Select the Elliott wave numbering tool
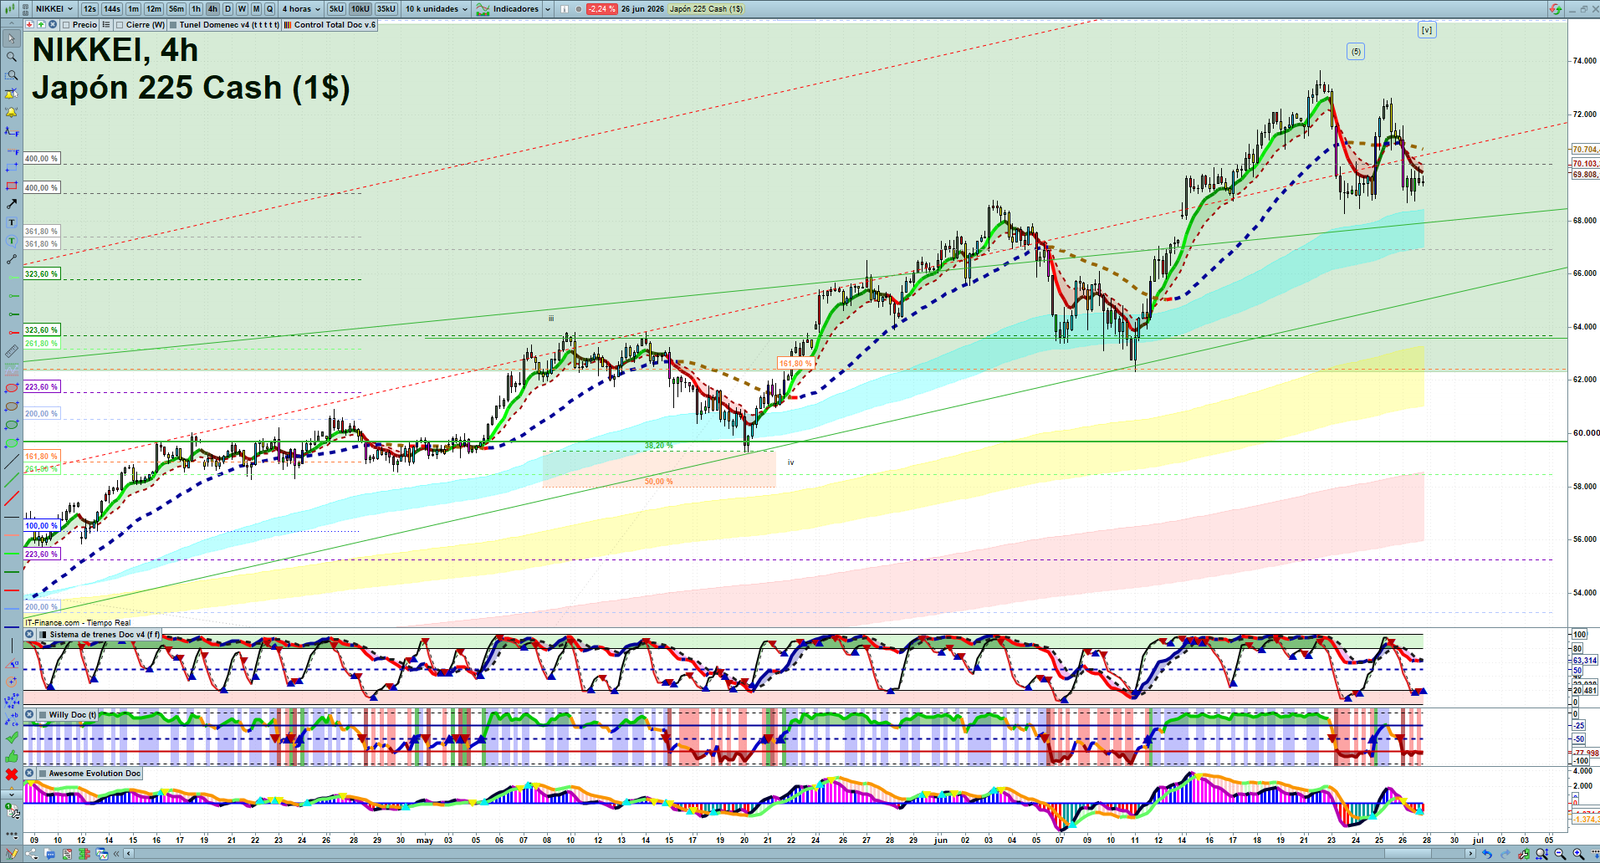Screen dimensions: 1600x863 (12, 700)
